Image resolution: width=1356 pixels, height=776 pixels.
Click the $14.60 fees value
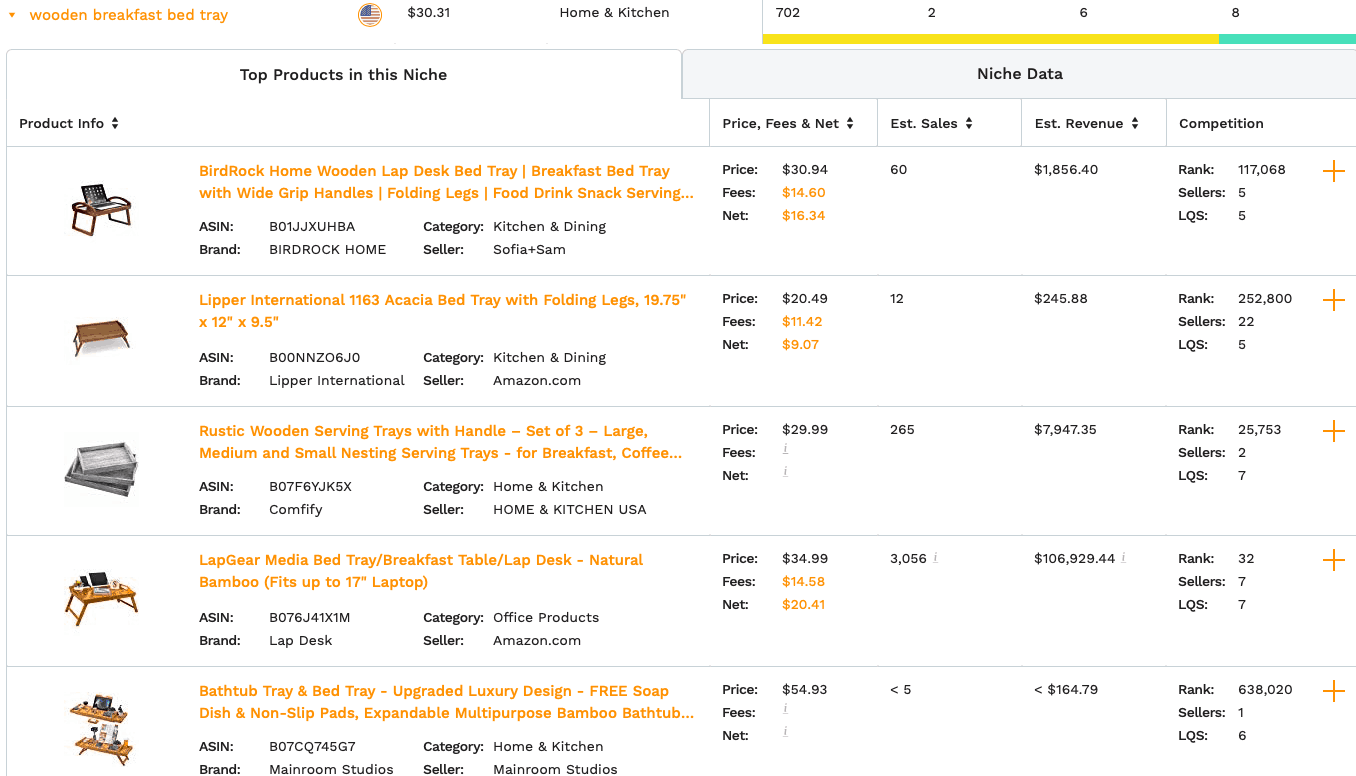click(804, 192)
